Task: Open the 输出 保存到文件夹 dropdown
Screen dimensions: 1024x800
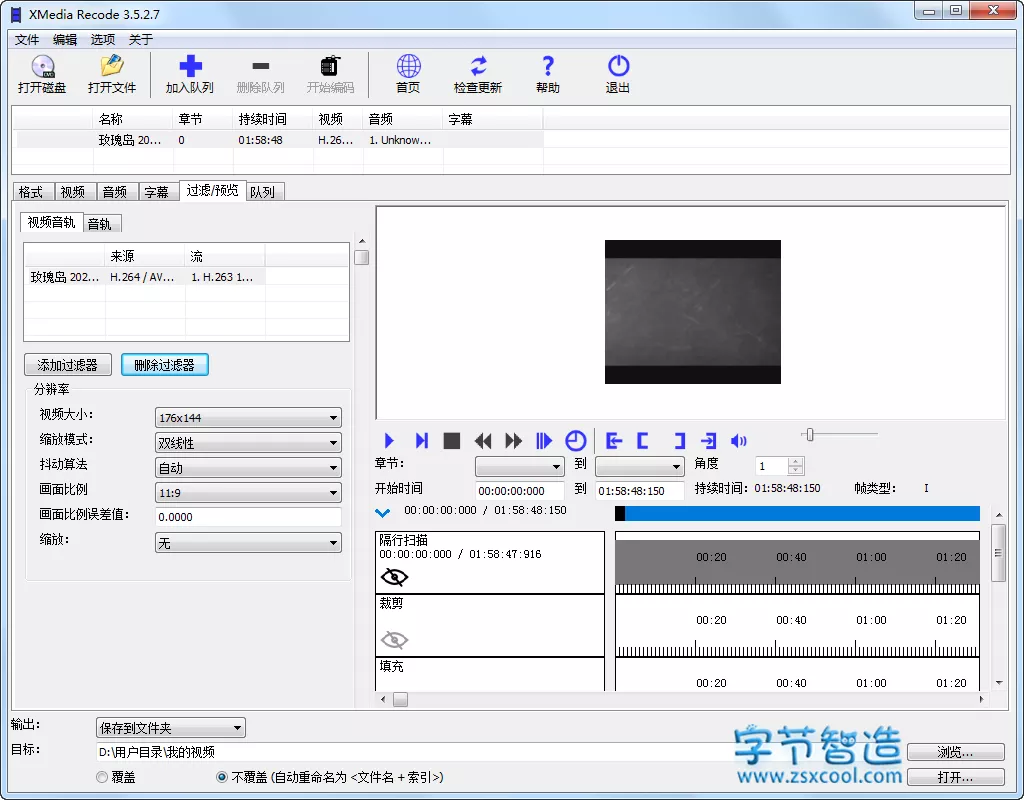Action: coord(170,728)
